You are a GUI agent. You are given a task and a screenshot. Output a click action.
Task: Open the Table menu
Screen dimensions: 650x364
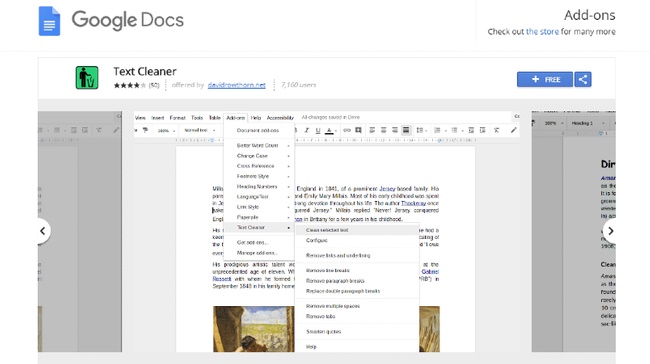[214, 118]
